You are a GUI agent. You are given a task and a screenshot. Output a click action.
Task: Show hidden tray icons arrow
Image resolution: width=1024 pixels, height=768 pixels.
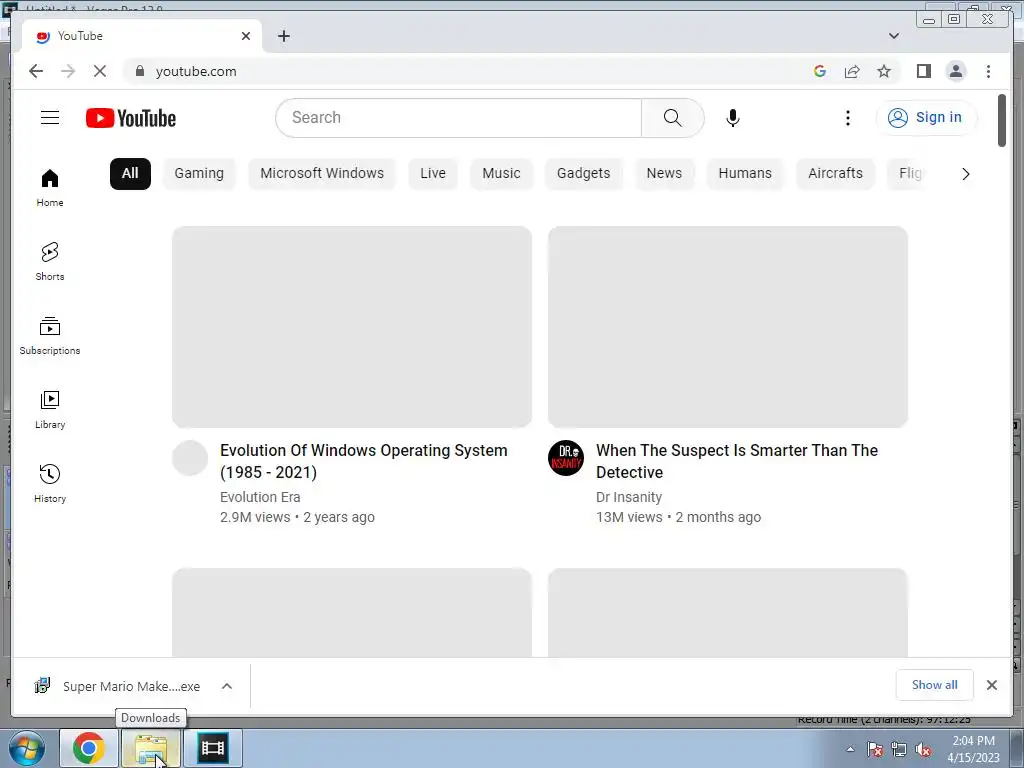(x=850, y=750)
